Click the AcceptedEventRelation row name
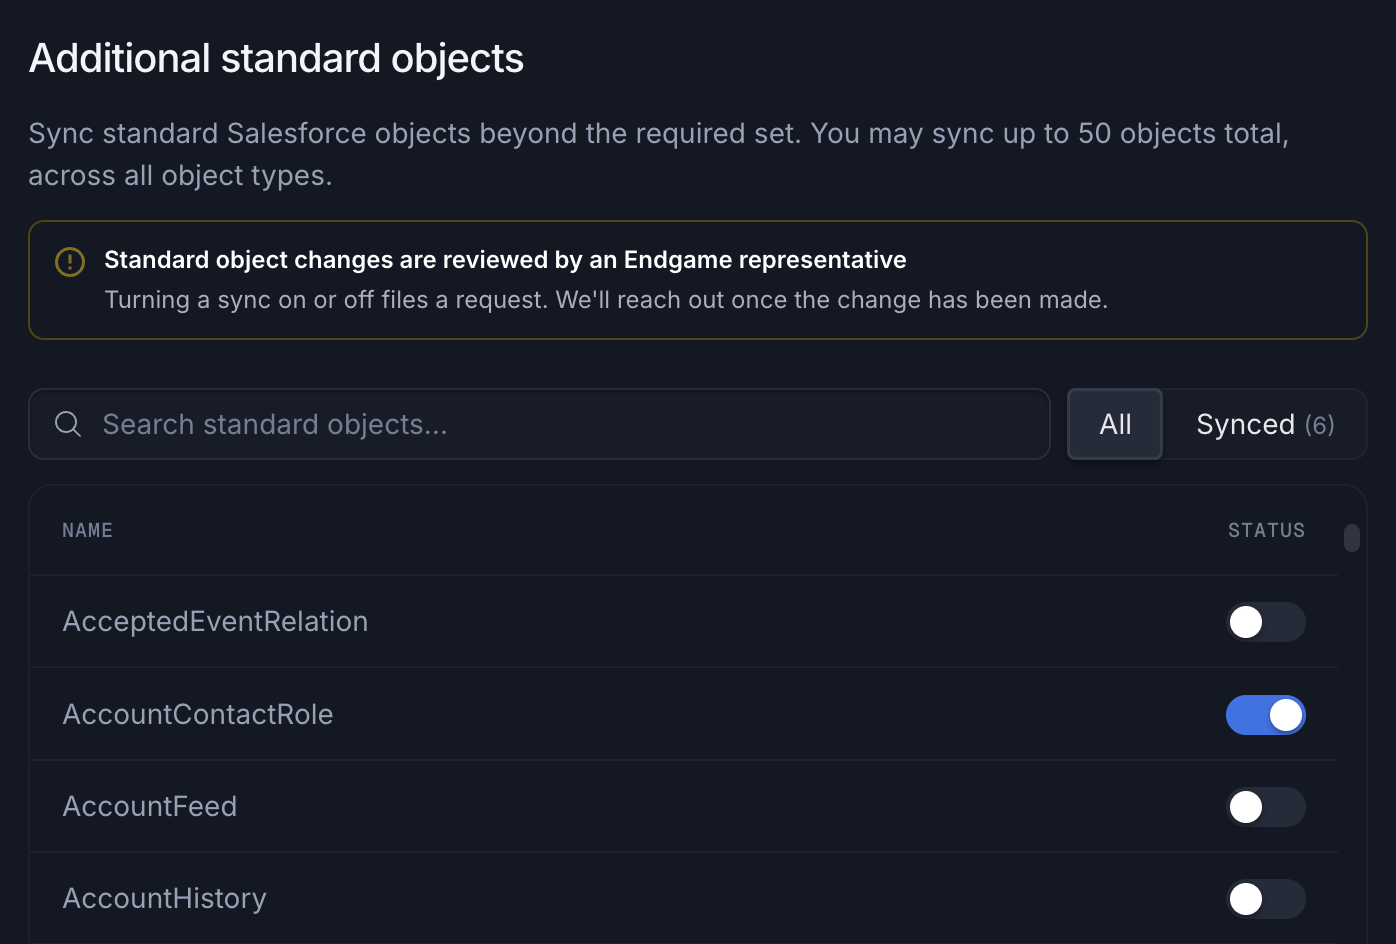This screenshot has width=1396, height=944. (x=215, y=622)
